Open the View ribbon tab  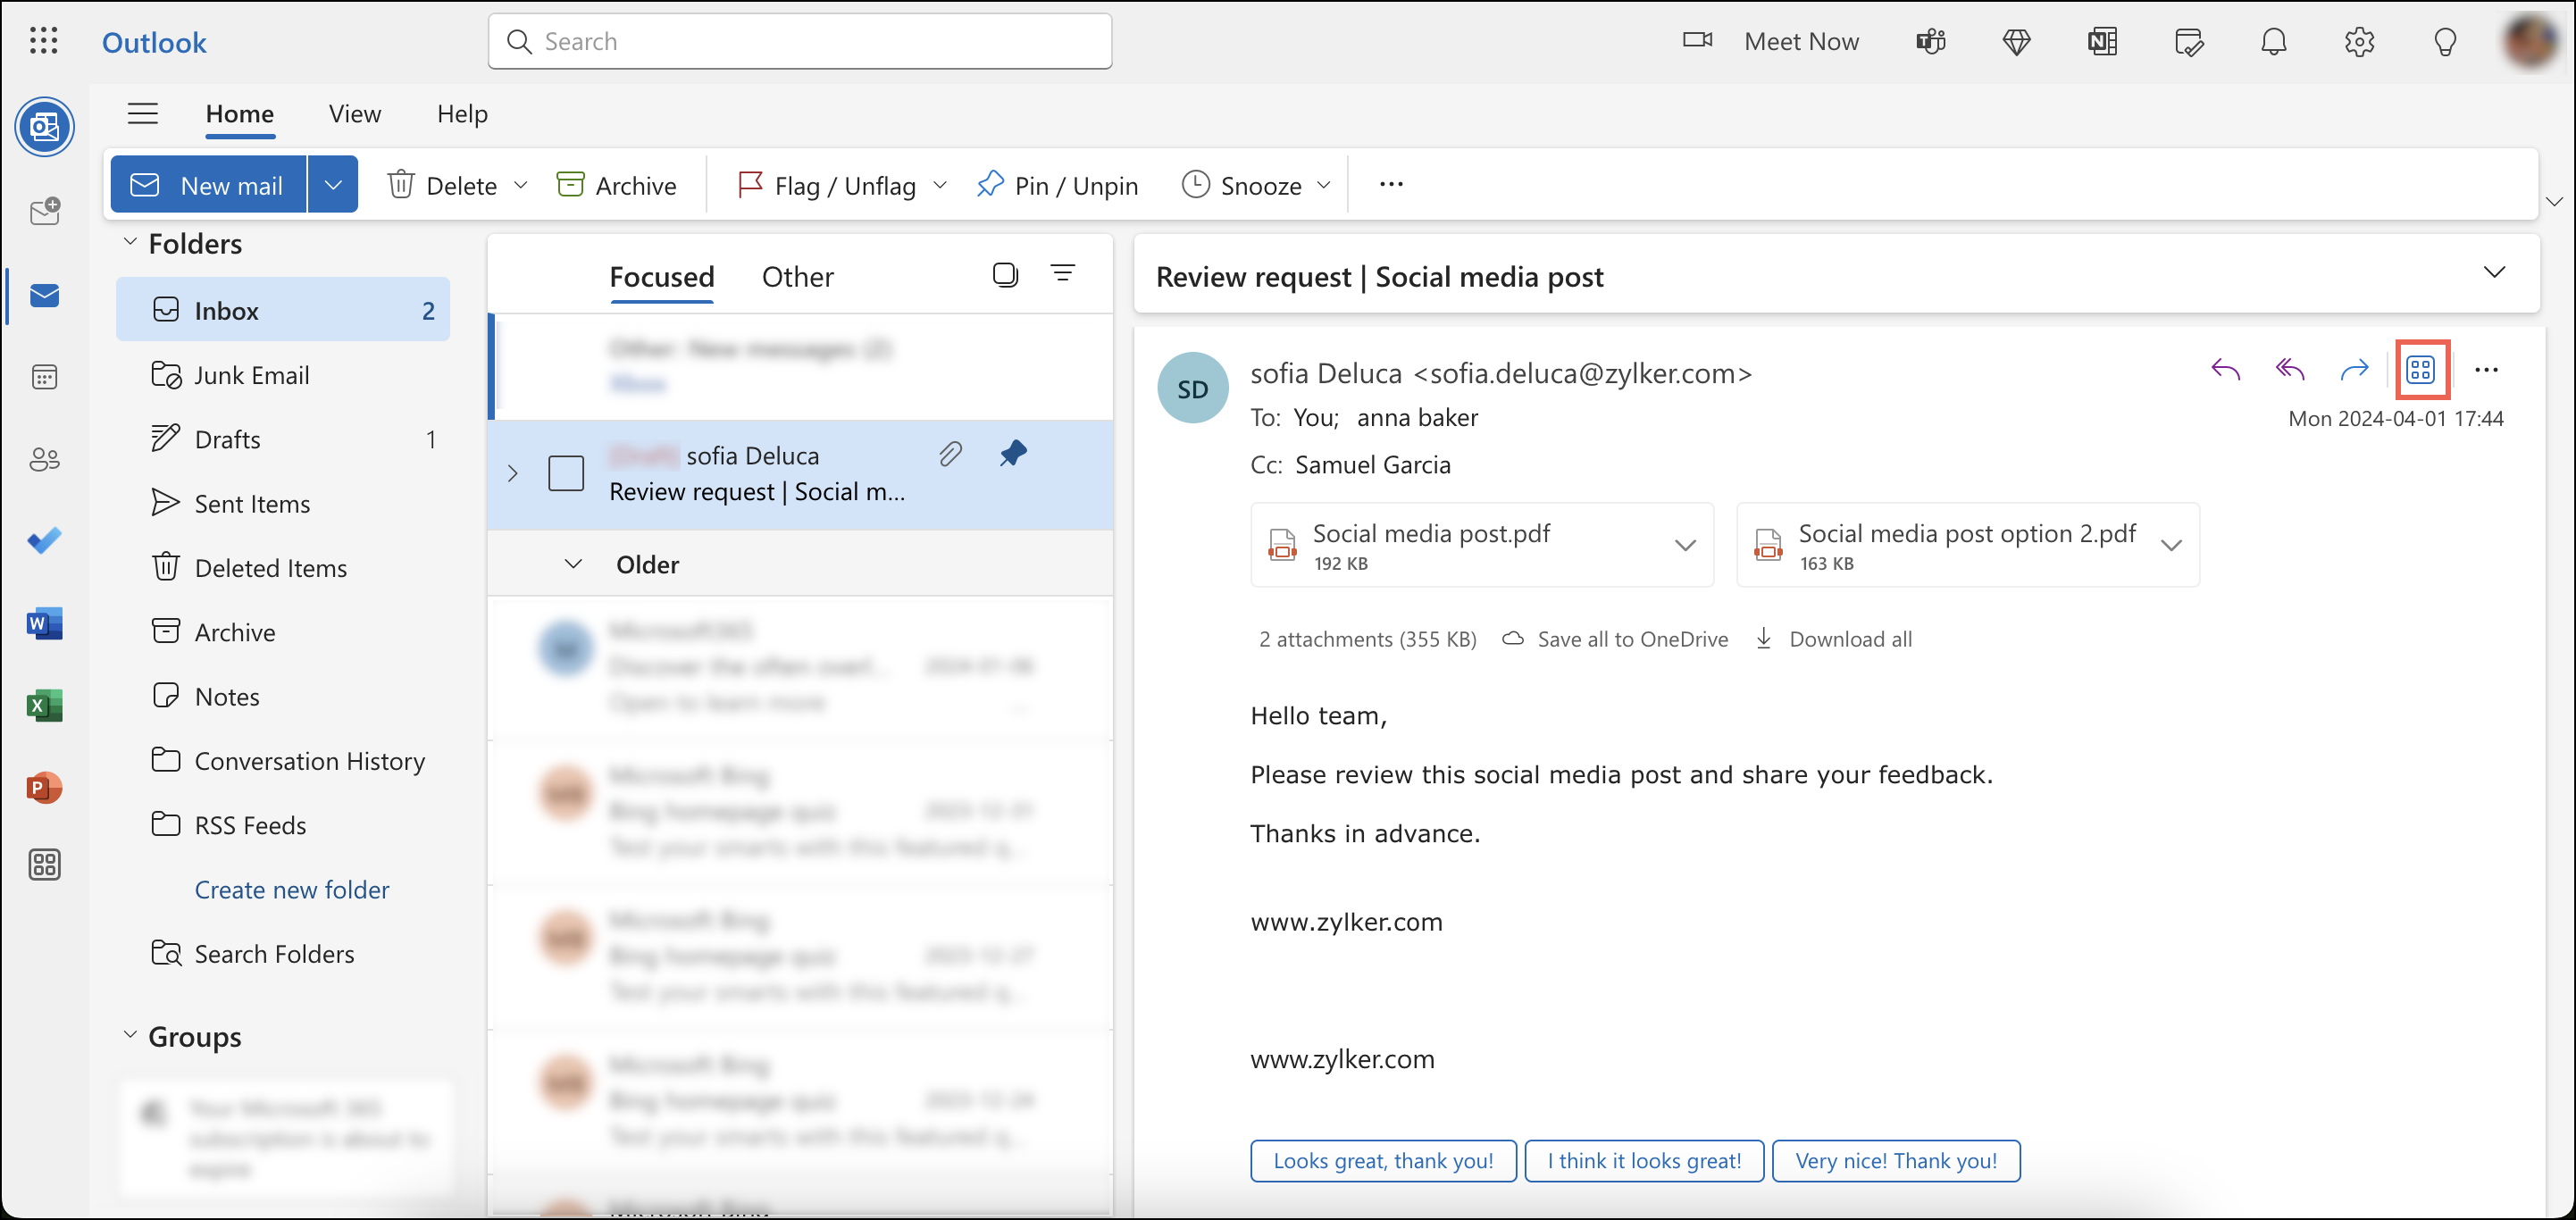(354, 114)
